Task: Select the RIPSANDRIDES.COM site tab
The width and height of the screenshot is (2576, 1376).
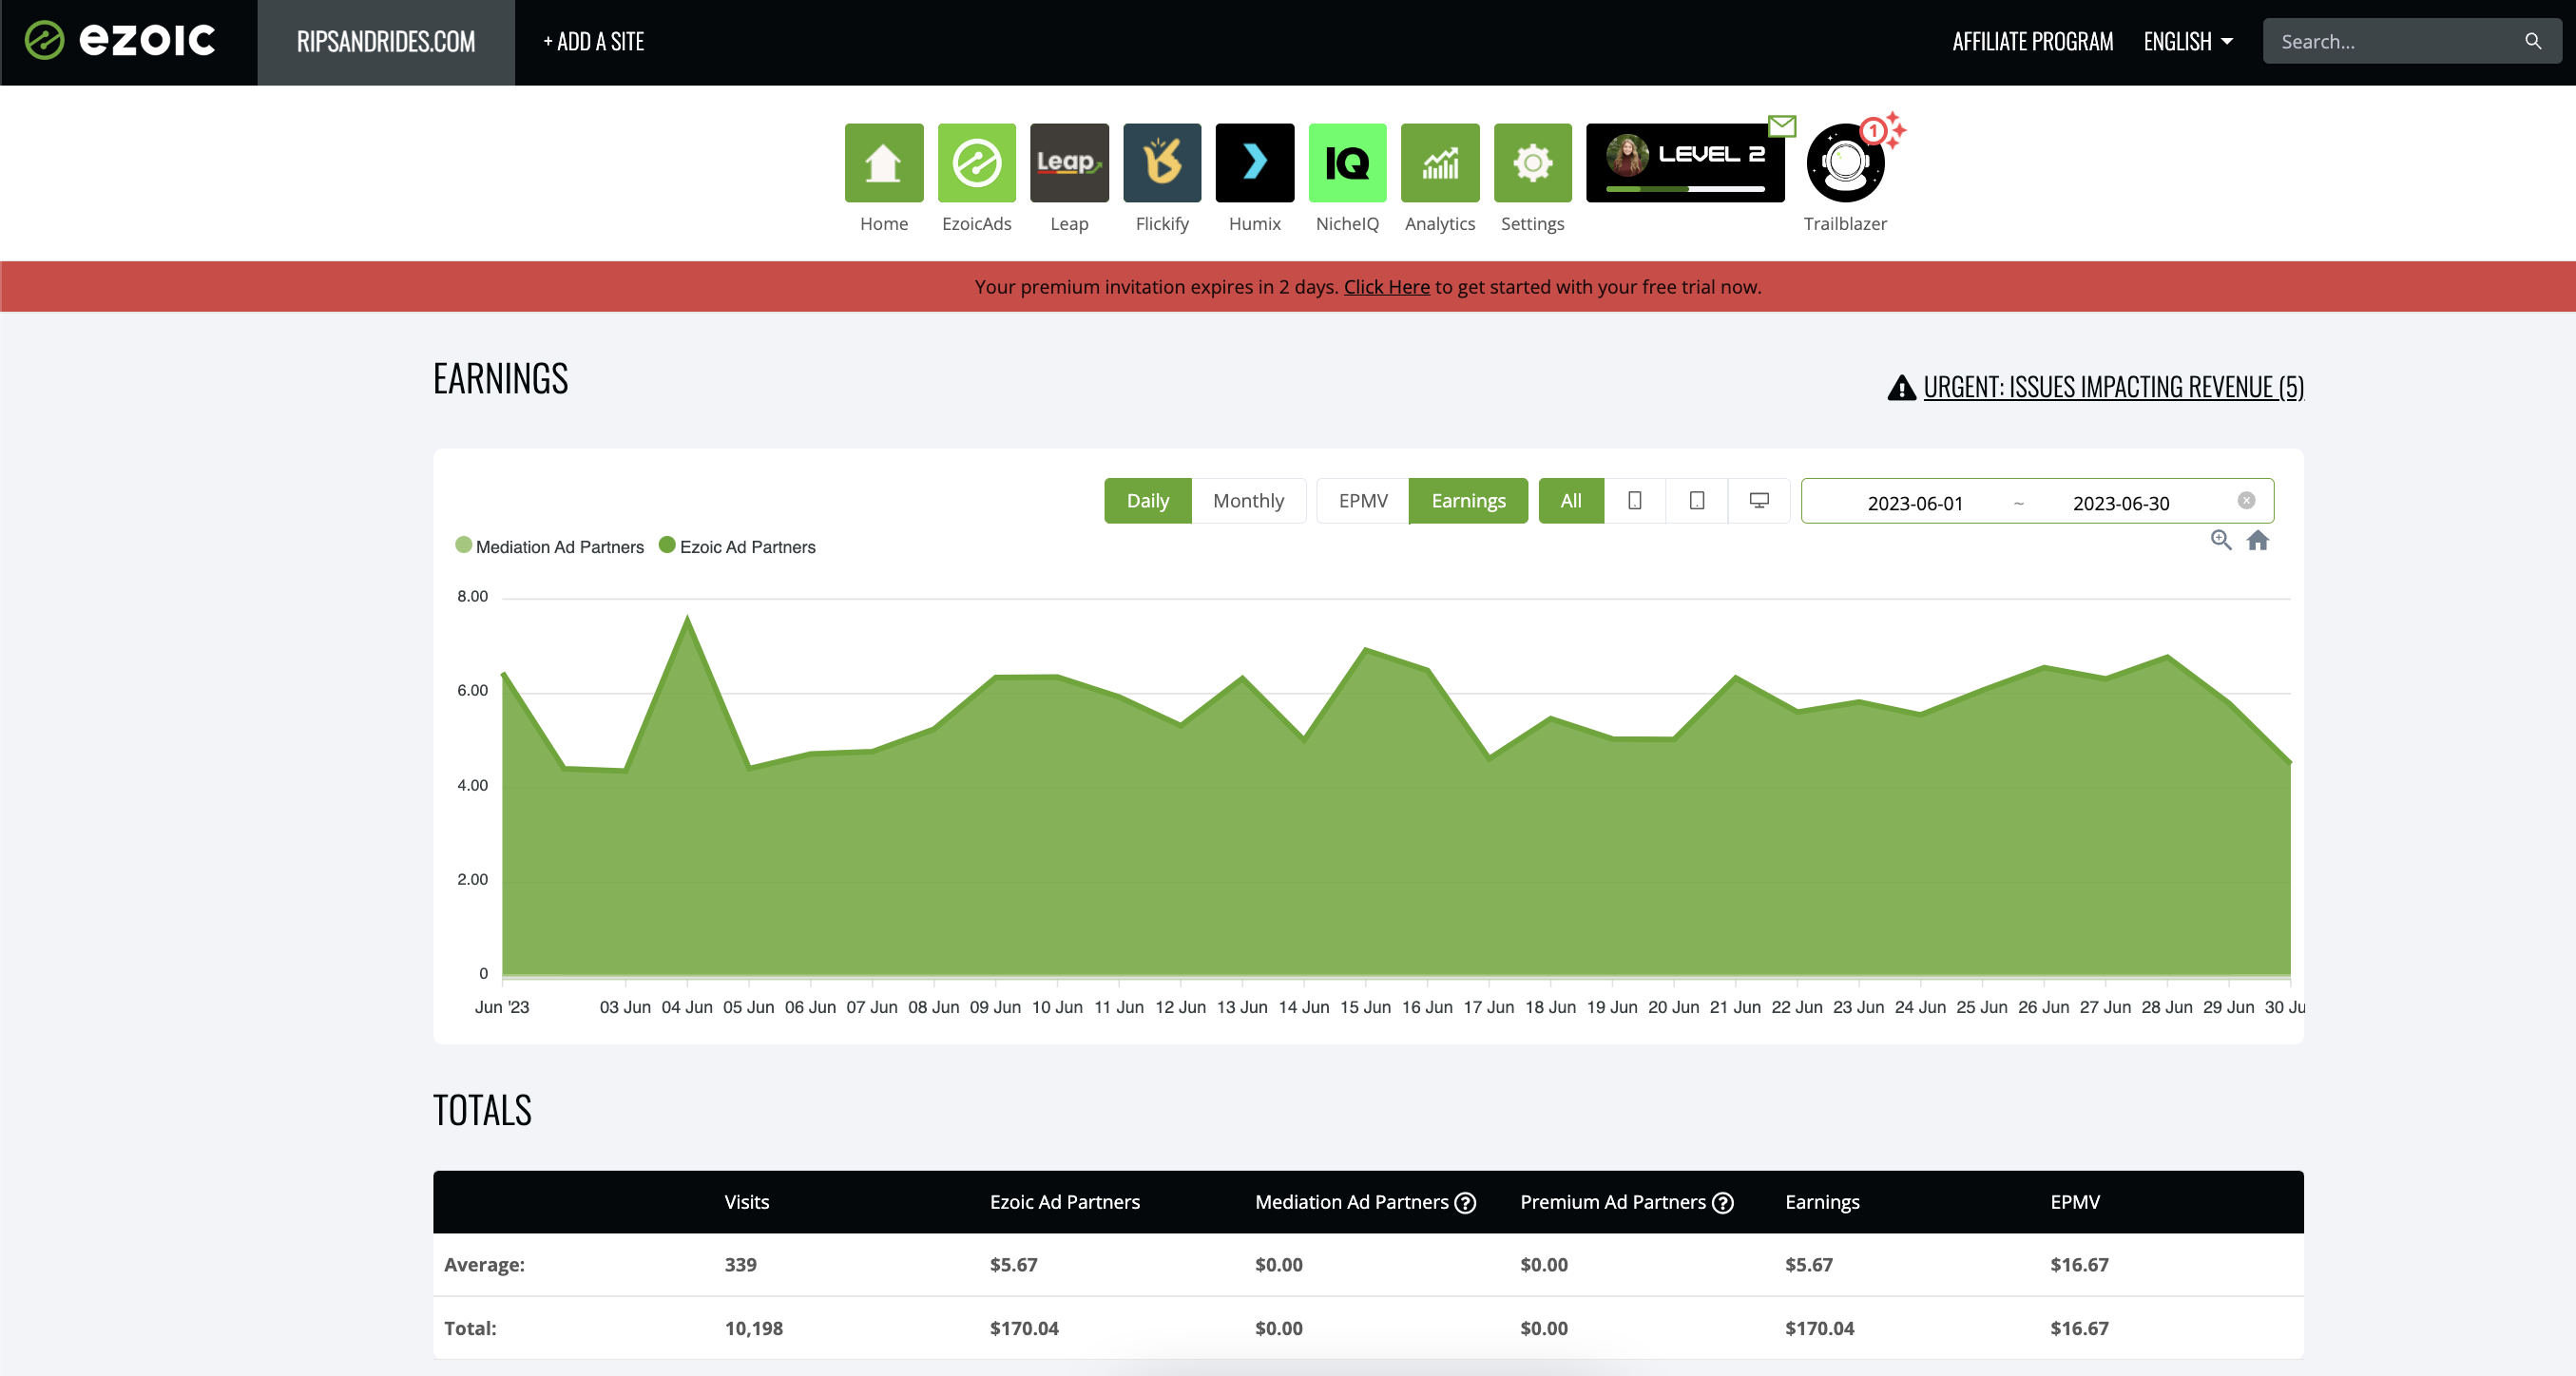Action: [386, 42]
